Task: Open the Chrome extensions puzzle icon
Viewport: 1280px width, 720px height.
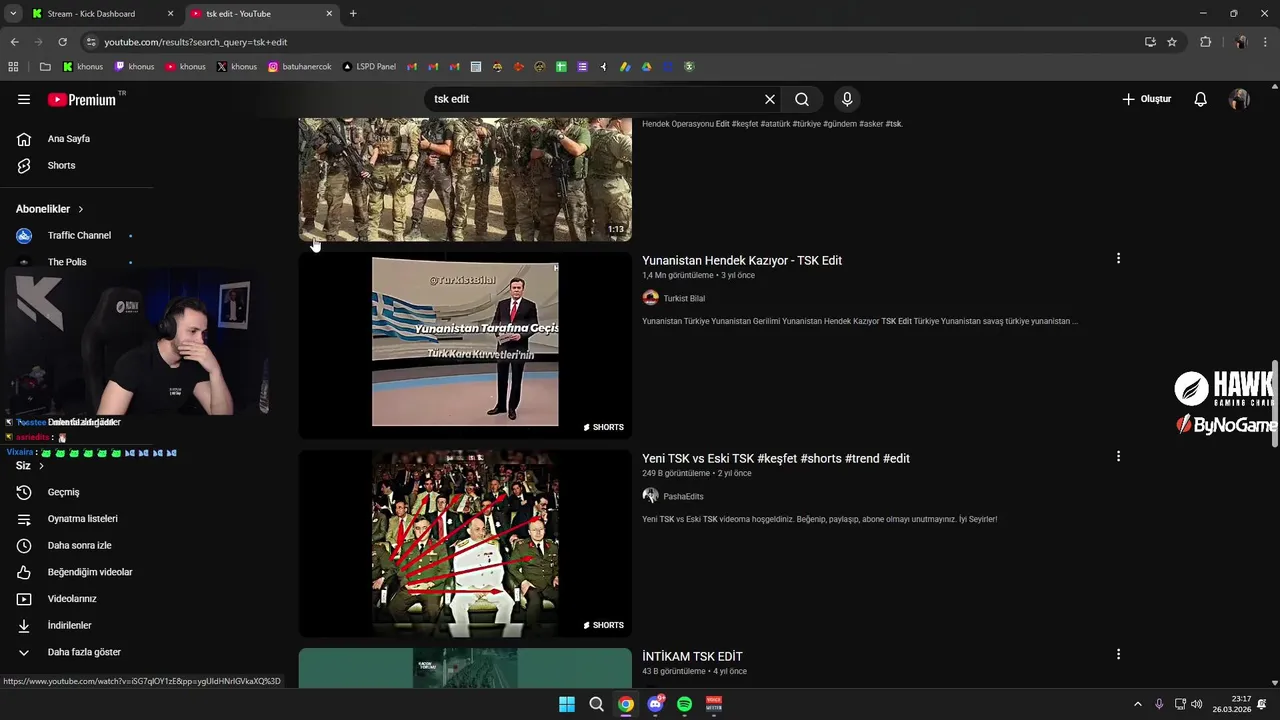Action: point(1205,42)
